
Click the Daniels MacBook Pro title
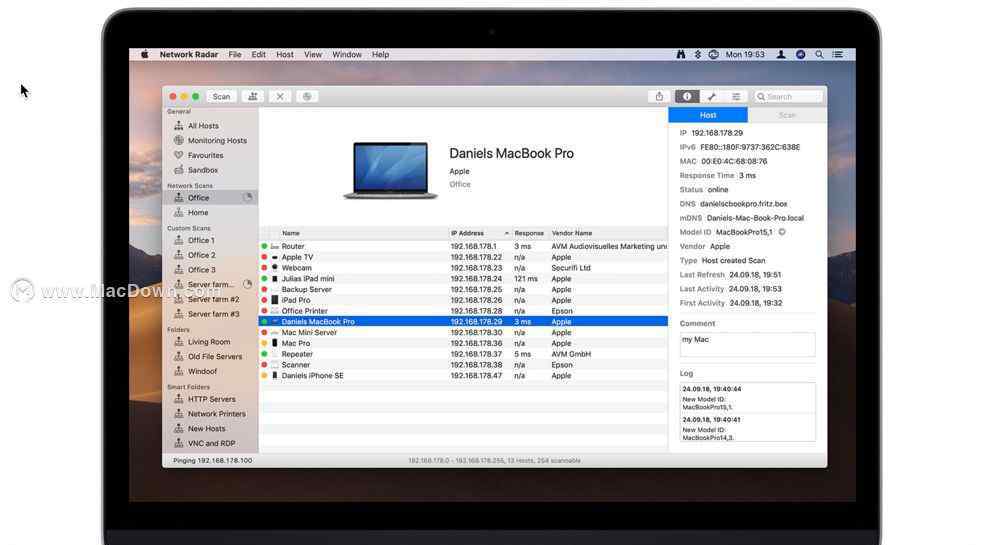[511, 153]
